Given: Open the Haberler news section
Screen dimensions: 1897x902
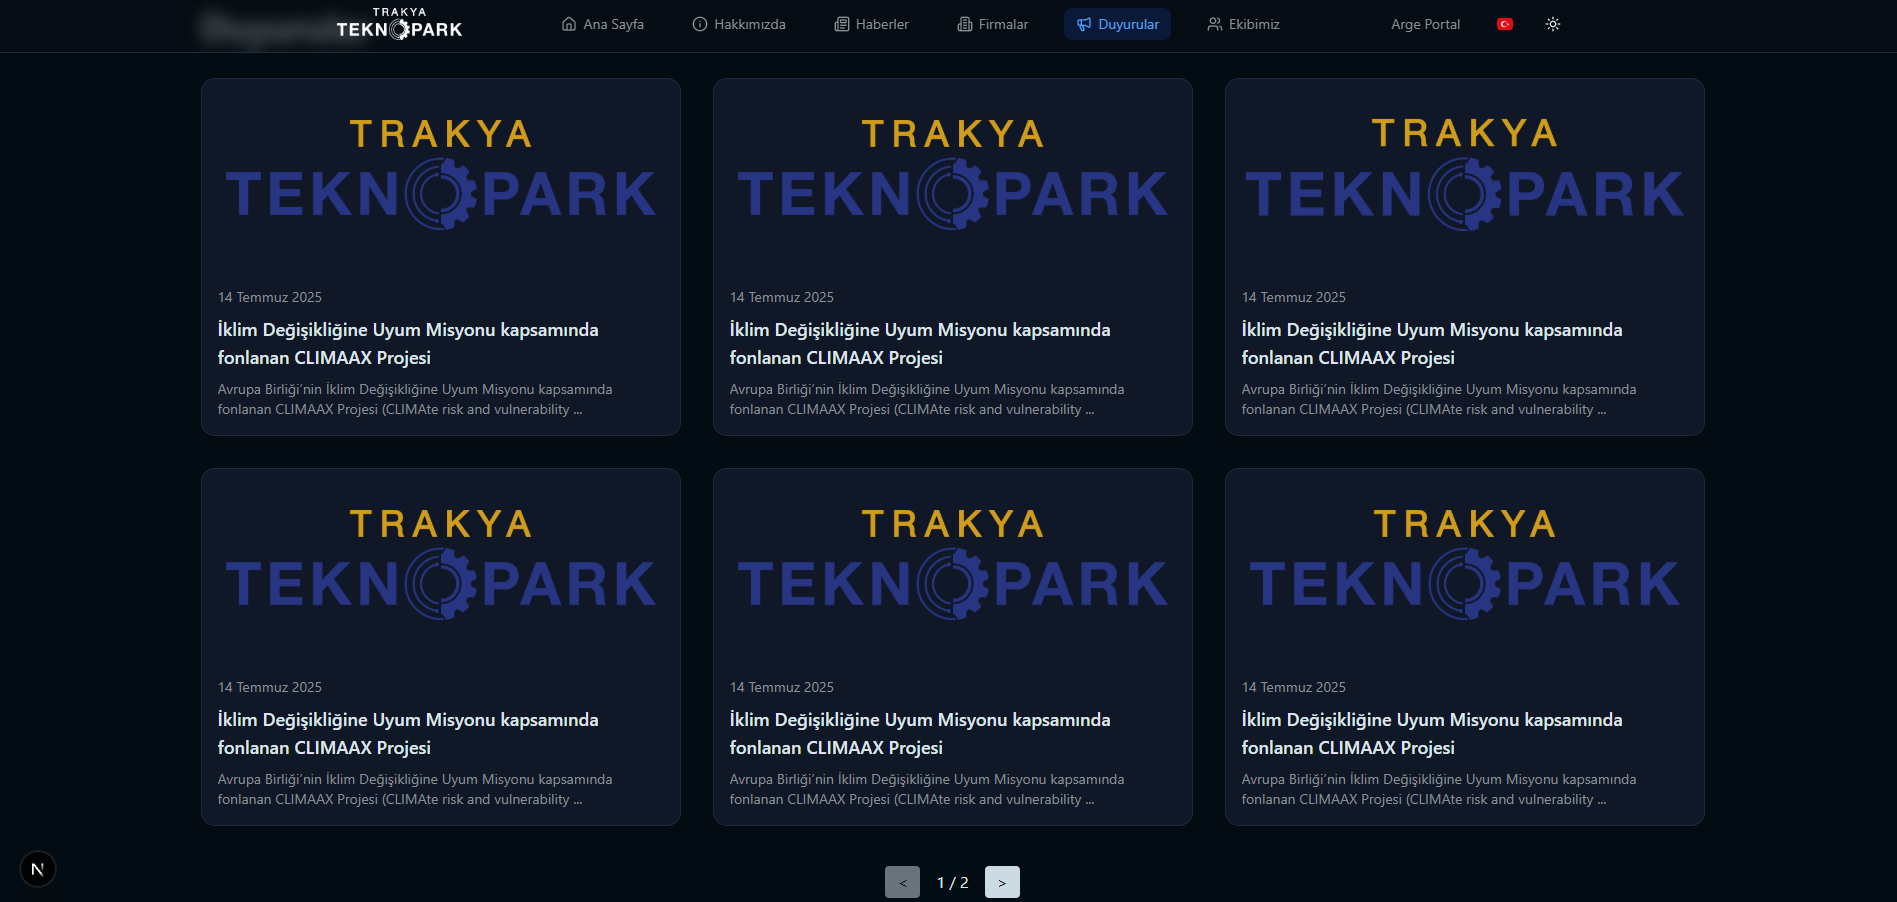Looking at the screenshot, I should pos(872,24).
